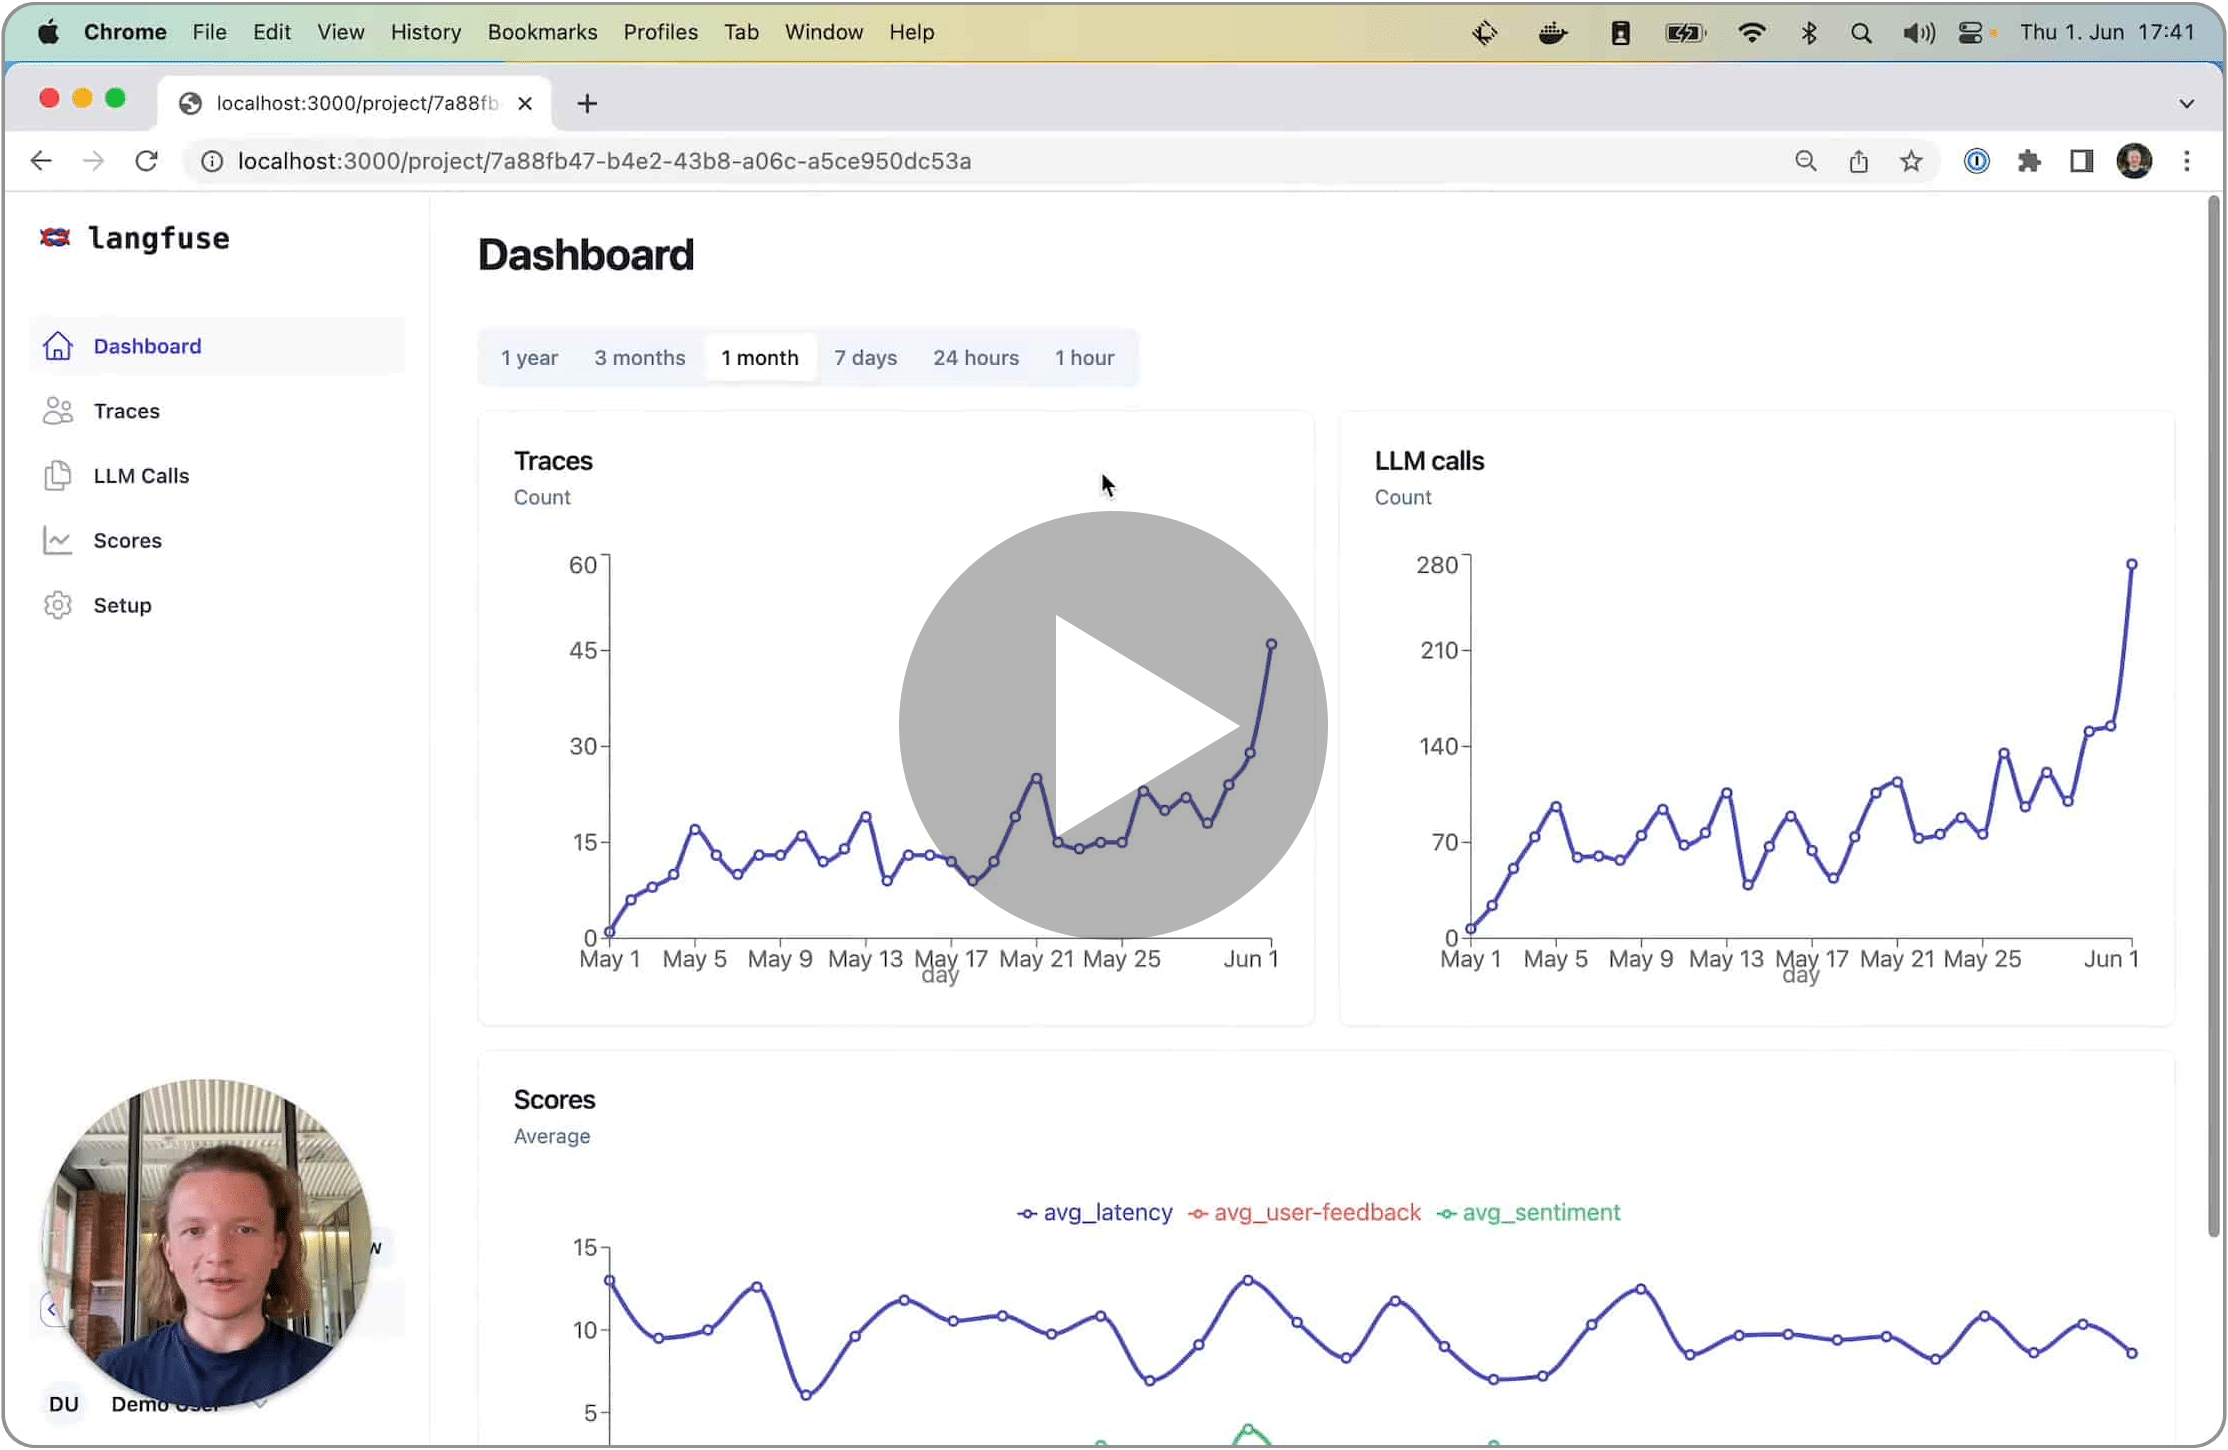Open the Help menu
The width and height of the screenshot is (2228, 1450).
(x=911, y=32)
